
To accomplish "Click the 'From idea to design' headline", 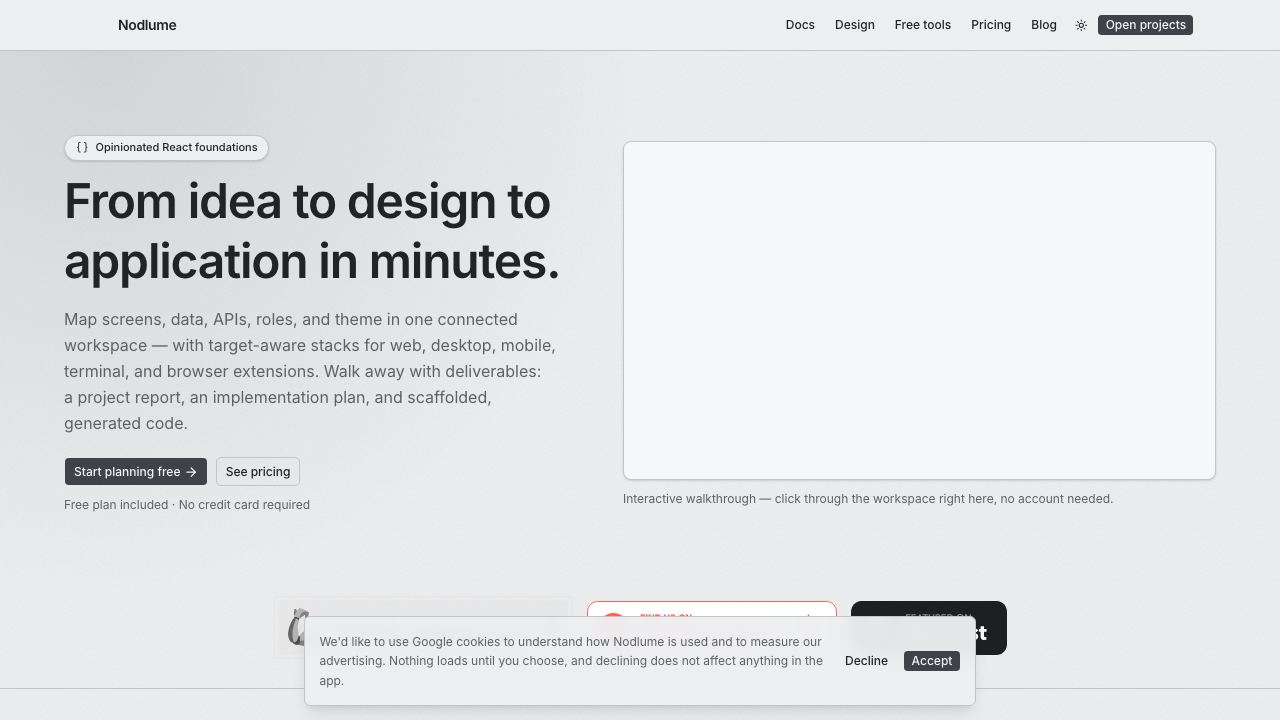I will [312, 231].
